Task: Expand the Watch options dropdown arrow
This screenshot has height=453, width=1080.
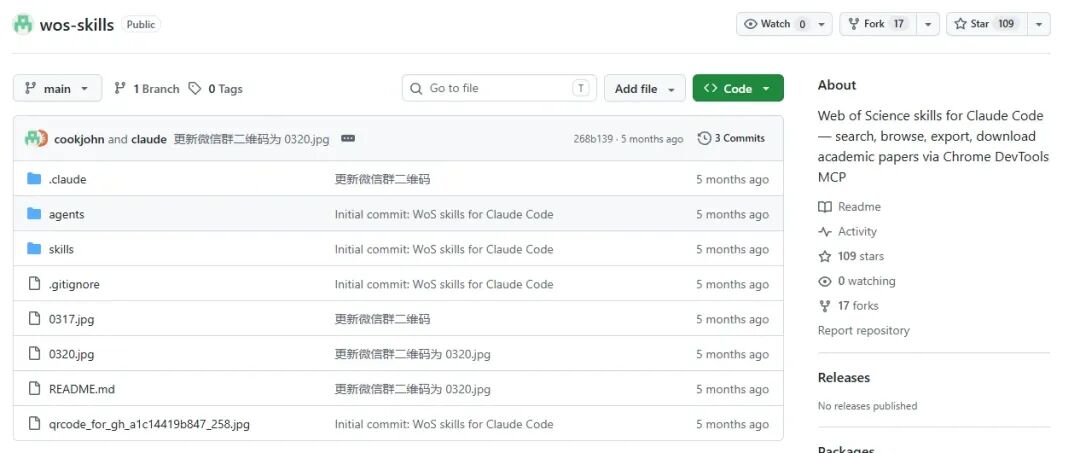Action: (x=822, y=24)
